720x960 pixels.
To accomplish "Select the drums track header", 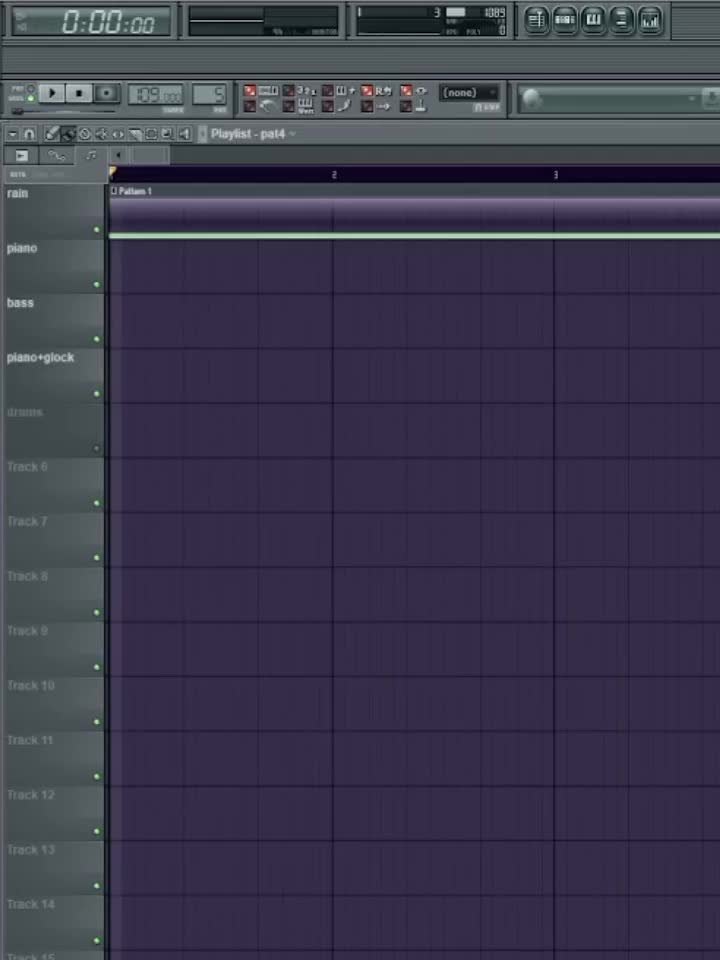I will [x=54, y=430].
